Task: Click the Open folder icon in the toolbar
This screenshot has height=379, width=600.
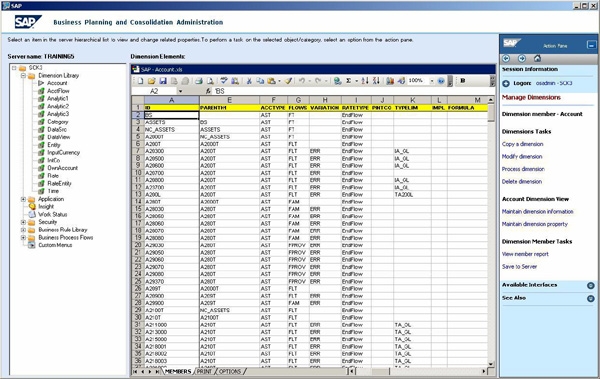Action: [x=152, y=81]
